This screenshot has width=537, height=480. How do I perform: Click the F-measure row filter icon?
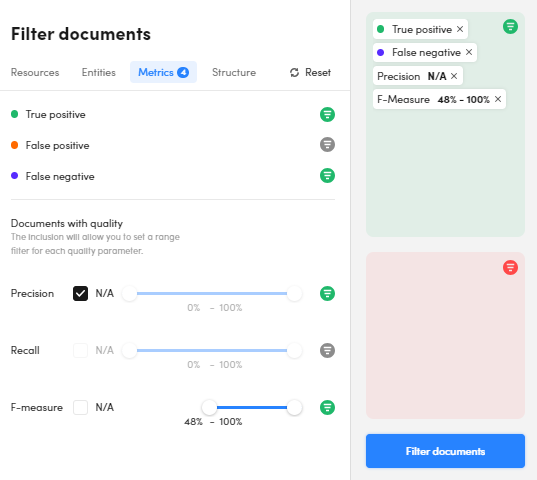(x=327, y=407)
